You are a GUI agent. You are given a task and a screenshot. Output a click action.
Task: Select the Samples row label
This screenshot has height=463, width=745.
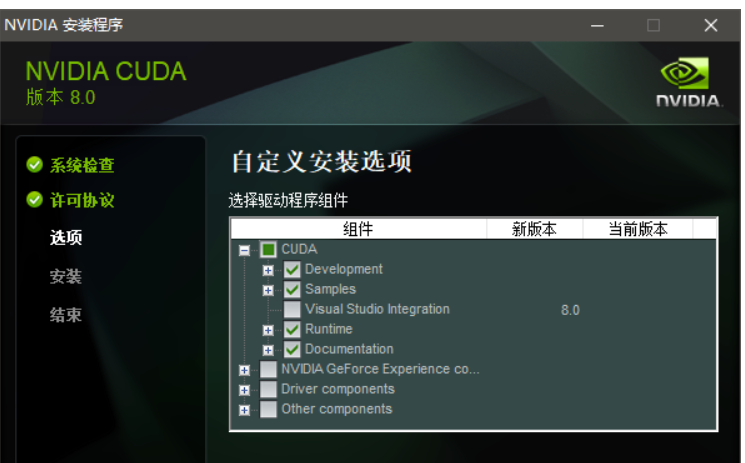tap(330, 289)
